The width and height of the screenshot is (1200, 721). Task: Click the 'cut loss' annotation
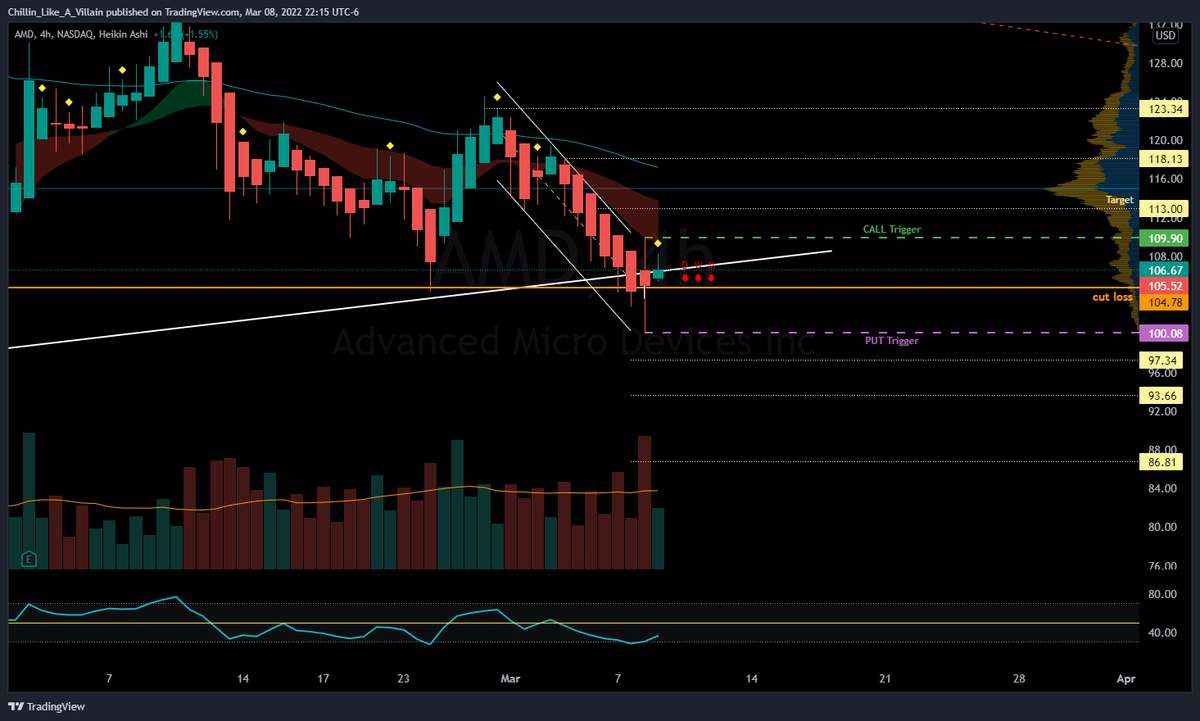[1112, 298]
